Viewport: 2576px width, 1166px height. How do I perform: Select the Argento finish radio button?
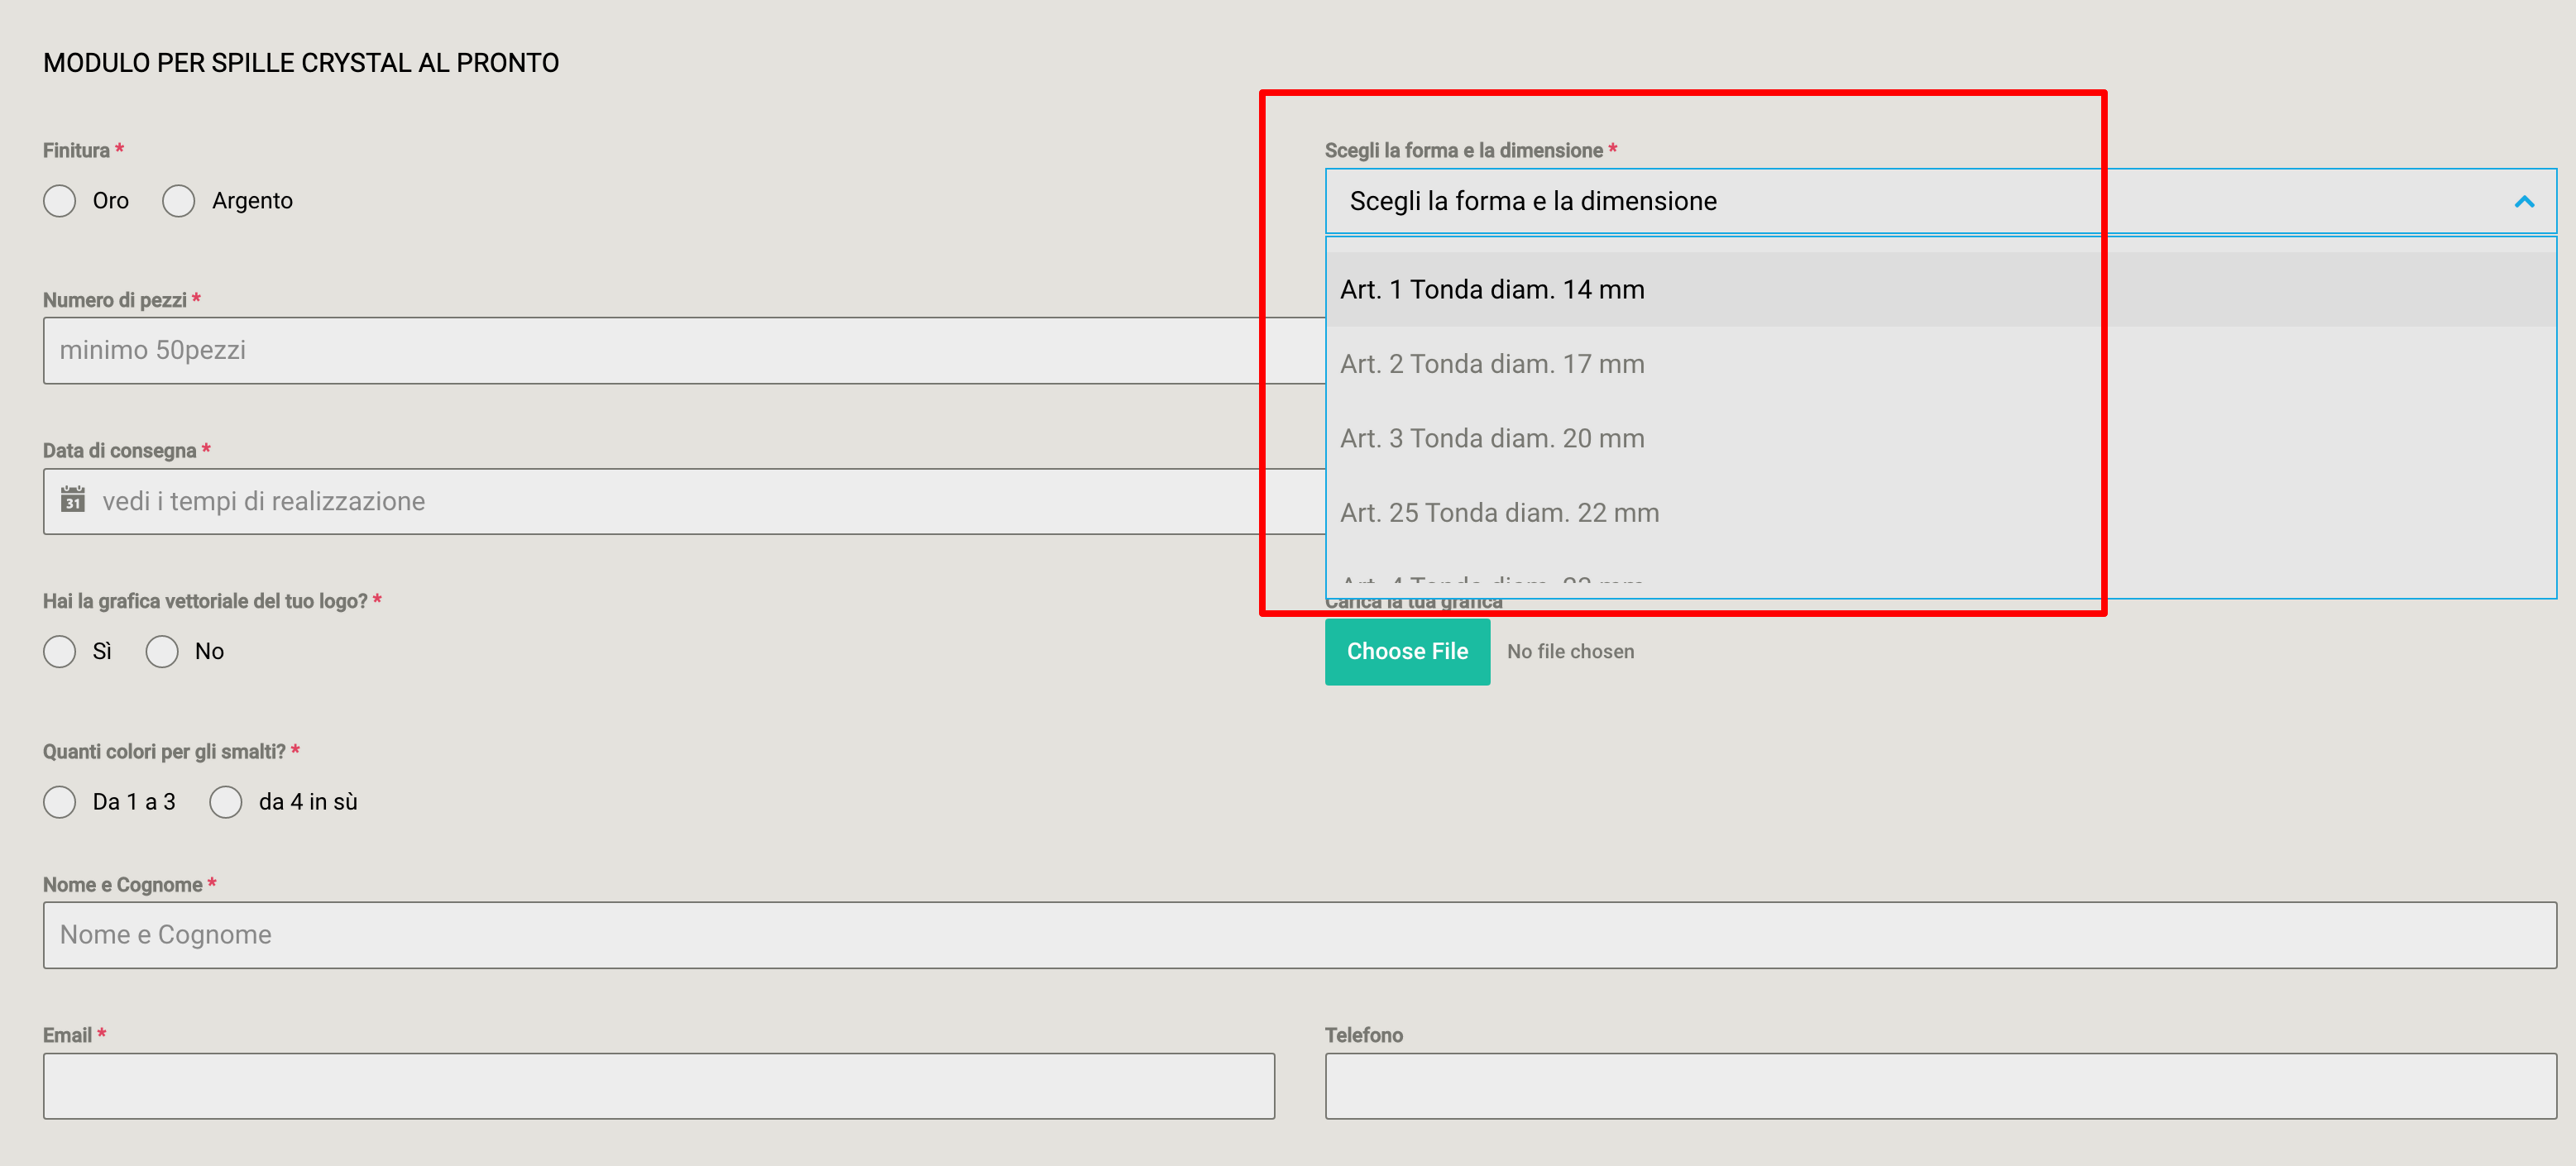tap(179, 201)
